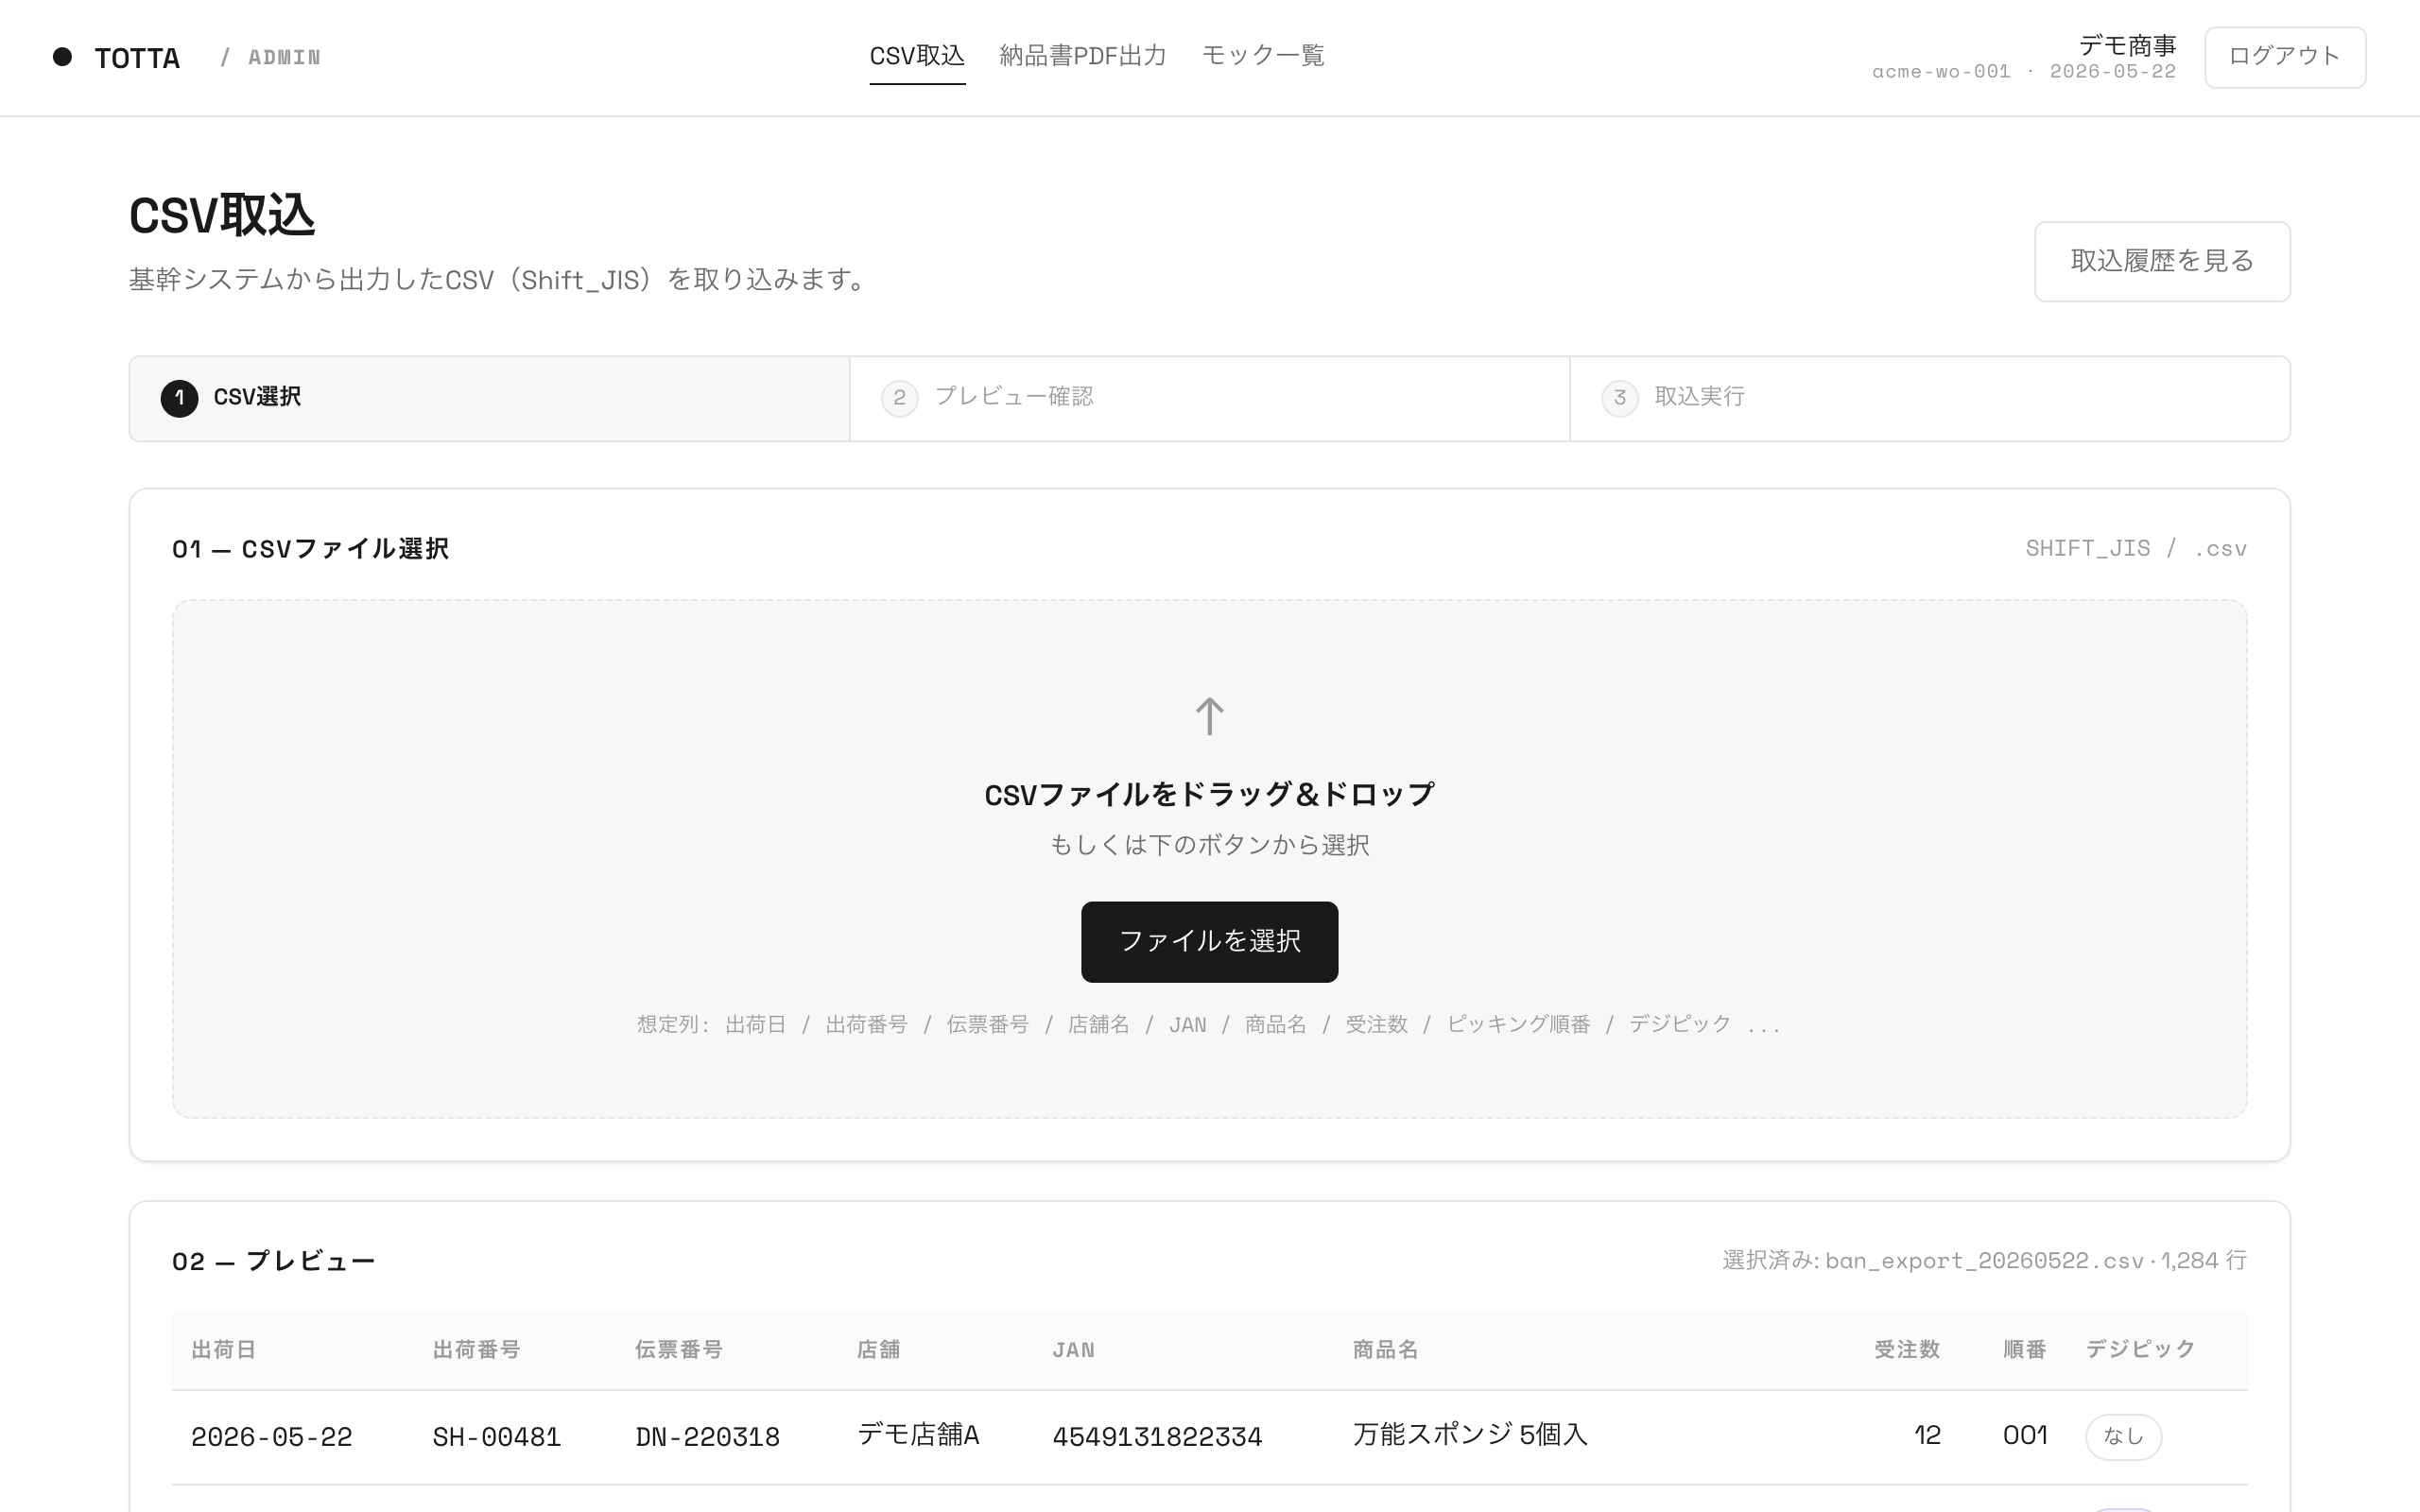
Task: Open the モック一覧 tab
Action: pos(1263,56)
